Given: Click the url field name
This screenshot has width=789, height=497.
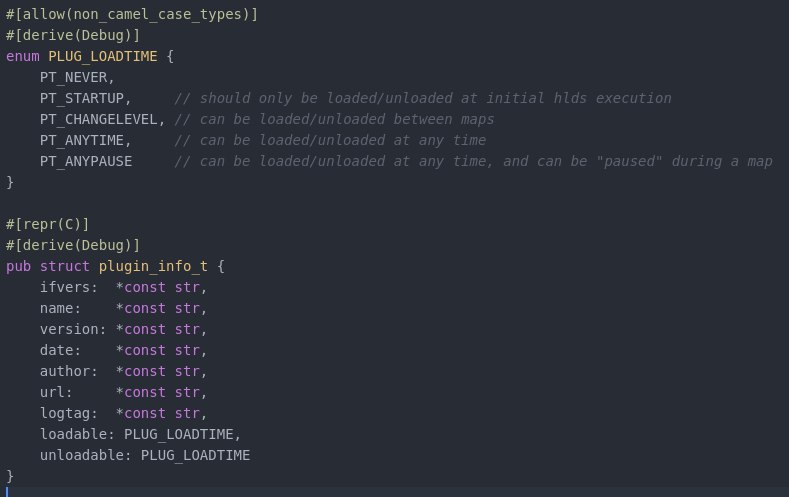Looking at the screenshot, I should [x=52, y=392].
